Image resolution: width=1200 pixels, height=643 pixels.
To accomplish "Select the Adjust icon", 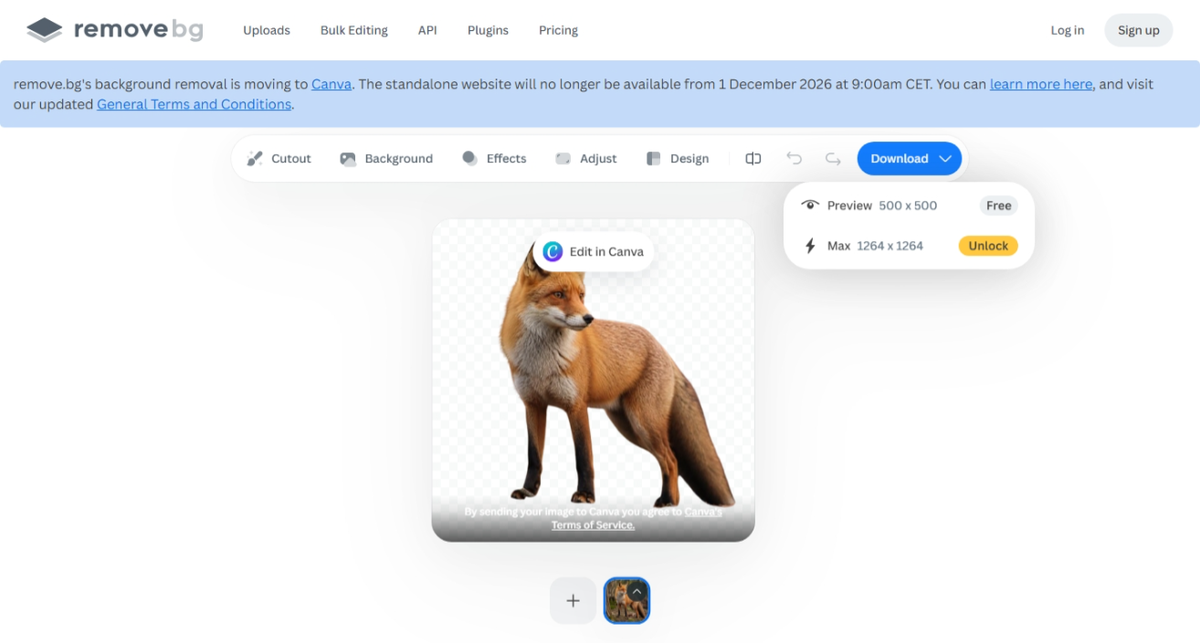I will [563, 158].
